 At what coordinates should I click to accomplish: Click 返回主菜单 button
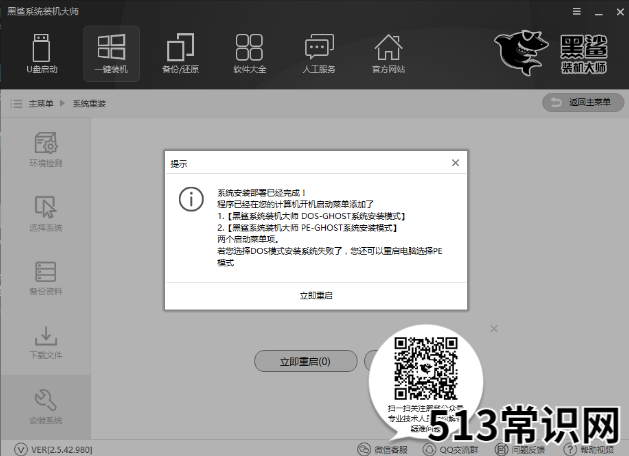[x=583, y=103]
